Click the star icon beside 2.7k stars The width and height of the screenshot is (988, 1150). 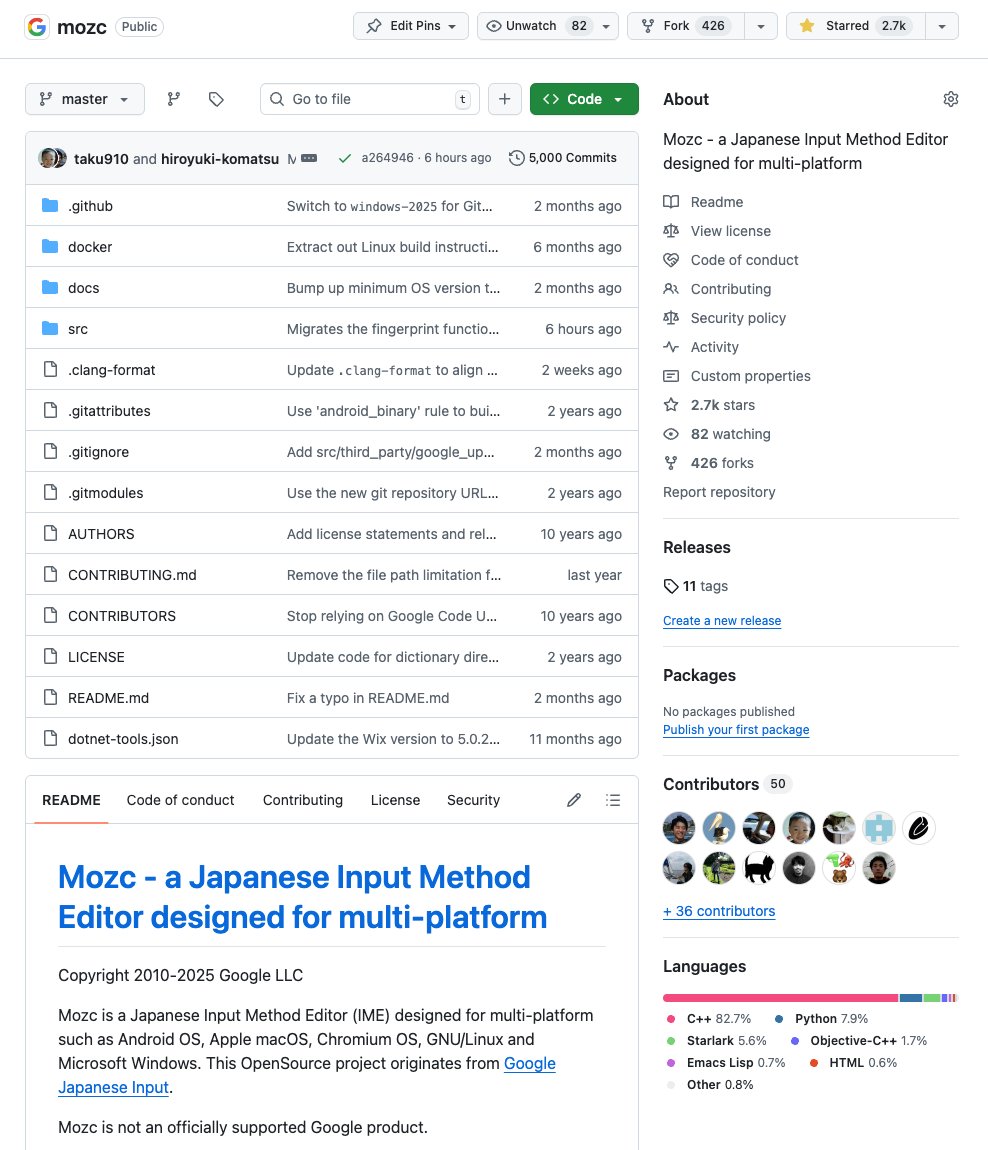(x=671, y=405)
